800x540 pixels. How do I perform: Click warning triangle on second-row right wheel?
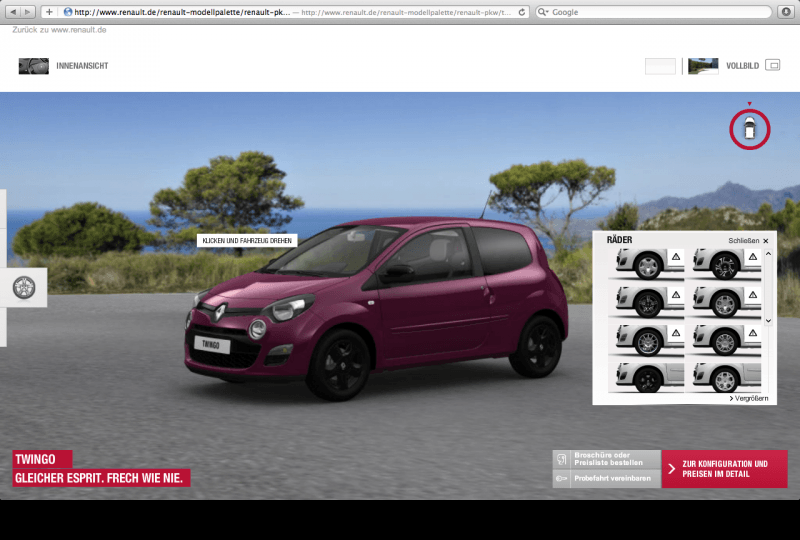pos(753,295)
